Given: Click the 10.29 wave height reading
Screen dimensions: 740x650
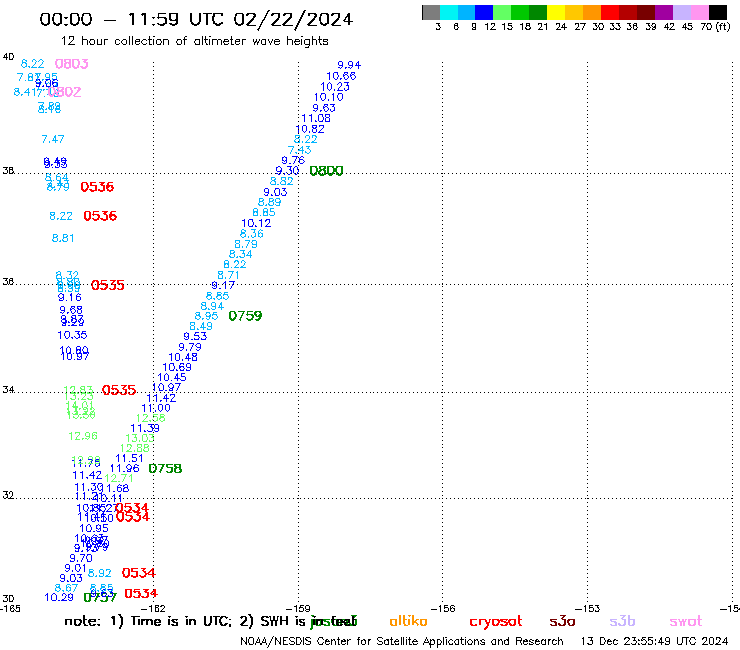Looking at the screenshot, I should tap(59, 598).
